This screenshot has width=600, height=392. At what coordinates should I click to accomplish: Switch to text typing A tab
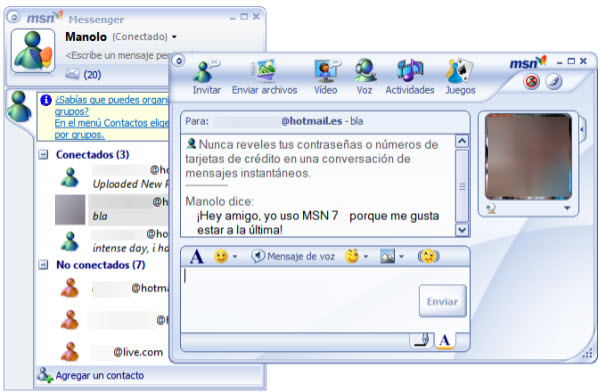[x=445, y=340]
